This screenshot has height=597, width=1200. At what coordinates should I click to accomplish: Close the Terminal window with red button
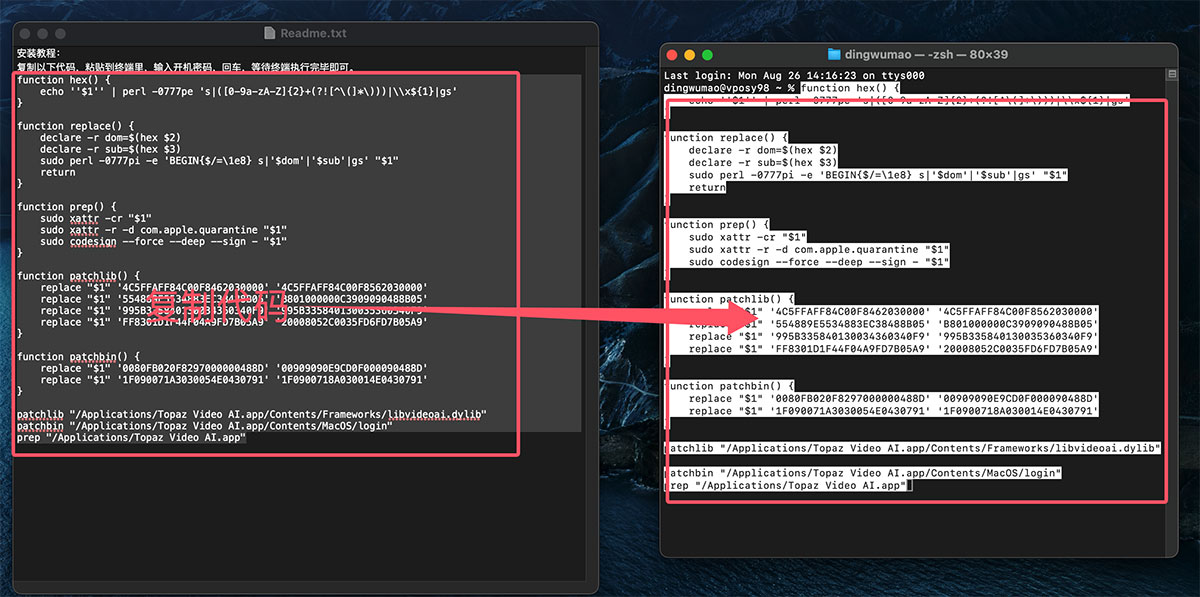[673, 54]
